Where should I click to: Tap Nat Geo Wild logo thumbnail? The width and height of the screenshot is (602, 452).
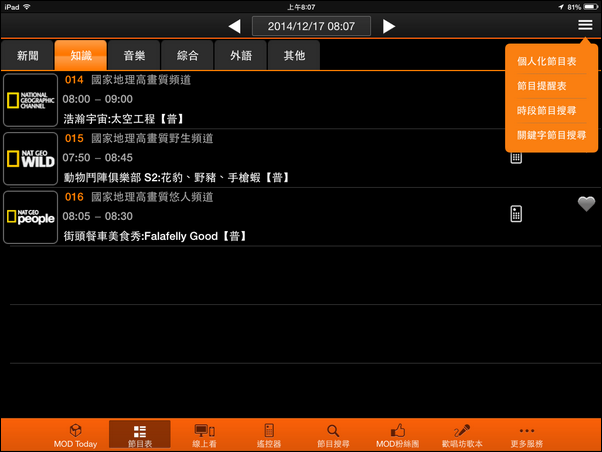coord(30,159)
